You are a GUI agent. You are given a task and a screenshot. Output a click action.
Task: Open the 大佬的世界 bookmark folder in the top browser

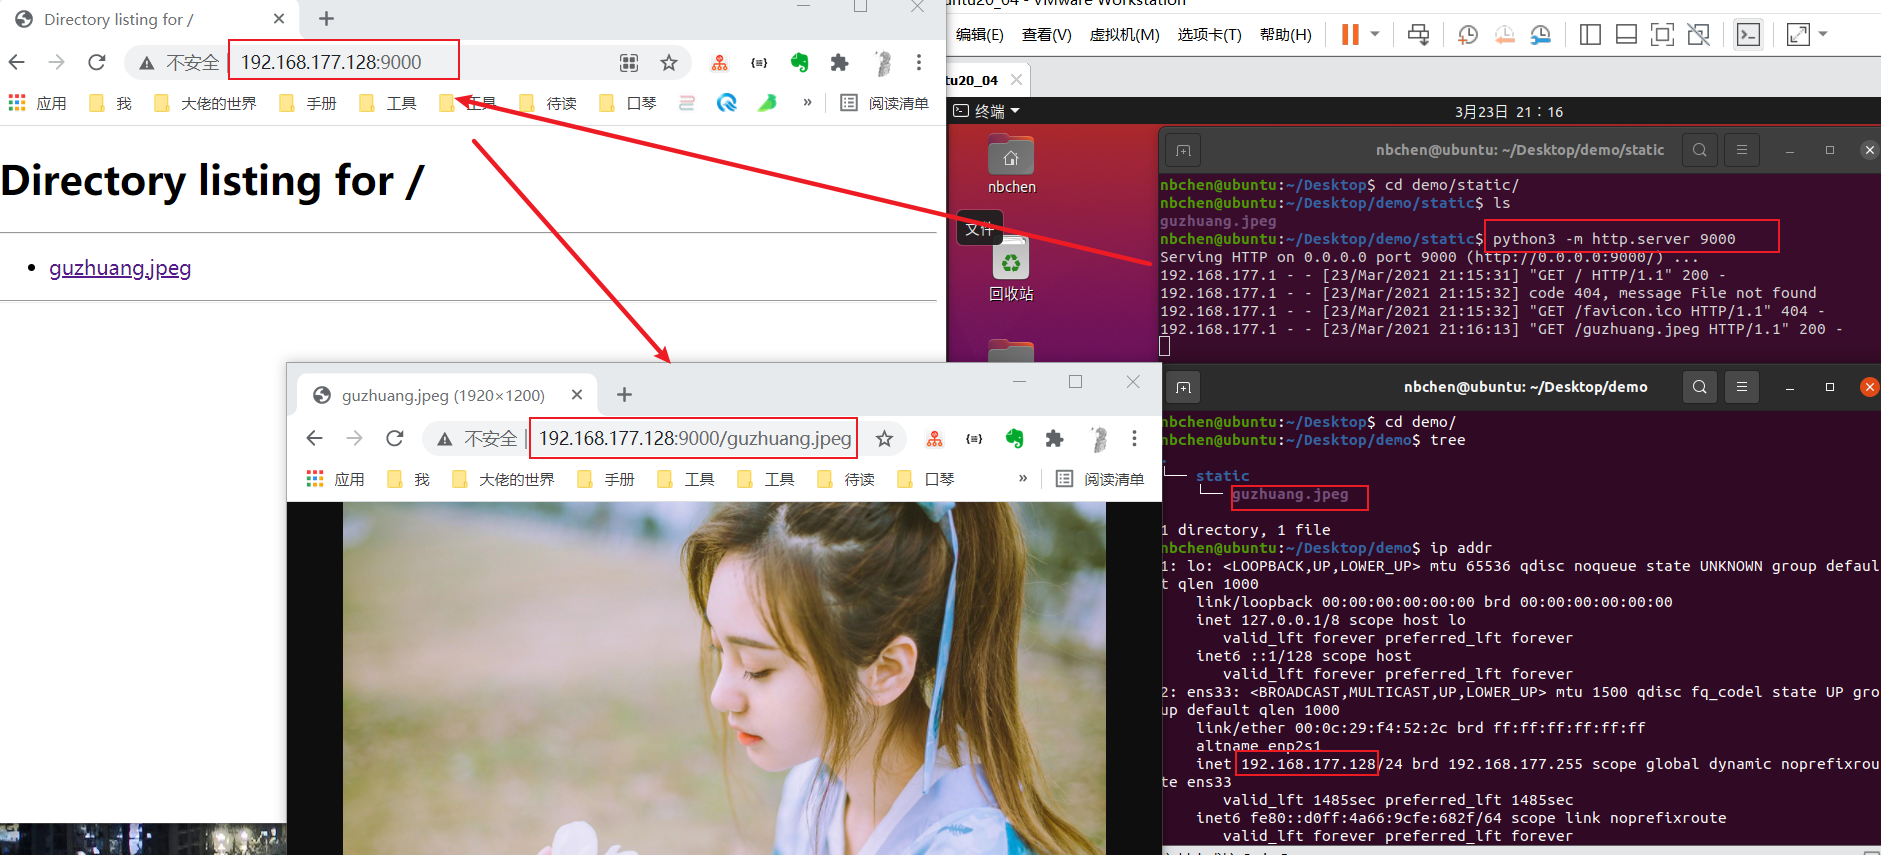point(206,103)
